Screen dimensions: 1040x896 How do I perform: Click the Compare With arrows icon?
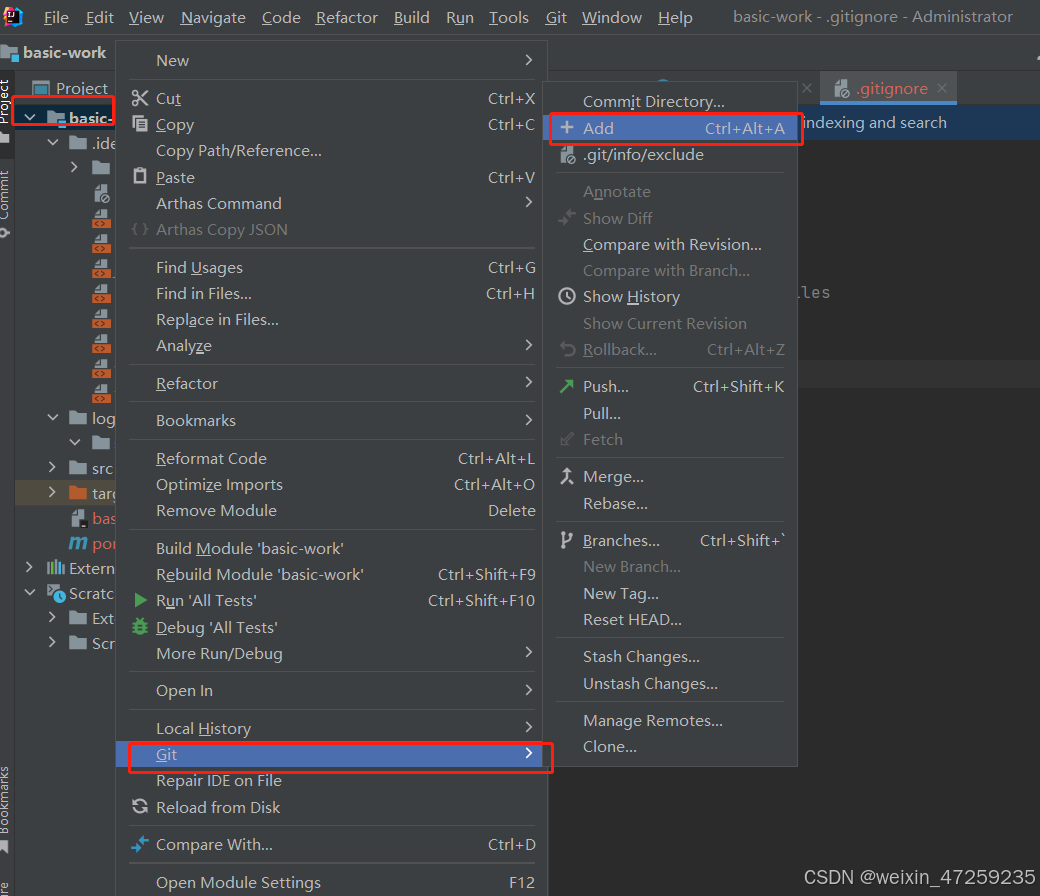[x=140, y=844]
